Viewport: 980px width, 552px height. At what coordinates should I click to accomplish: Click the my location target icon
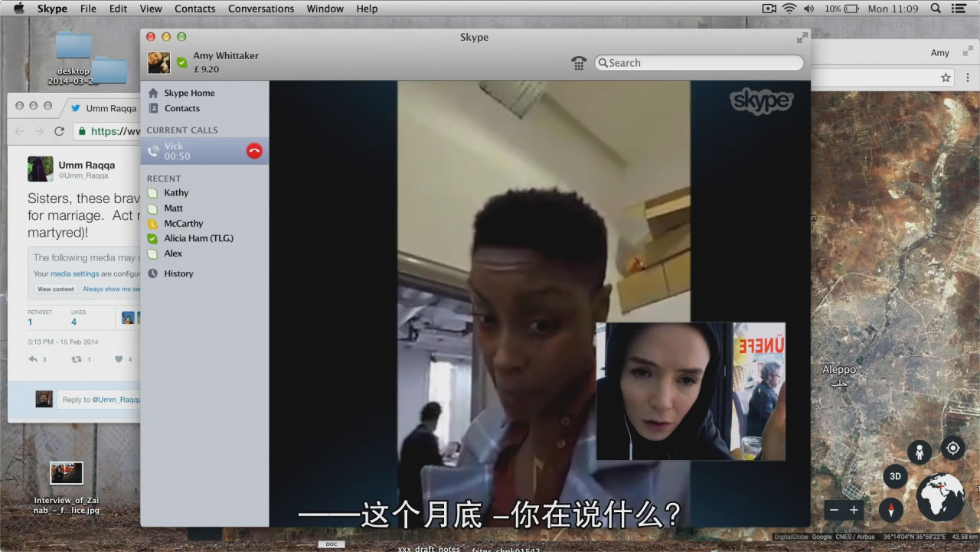[x=953, y=448]
